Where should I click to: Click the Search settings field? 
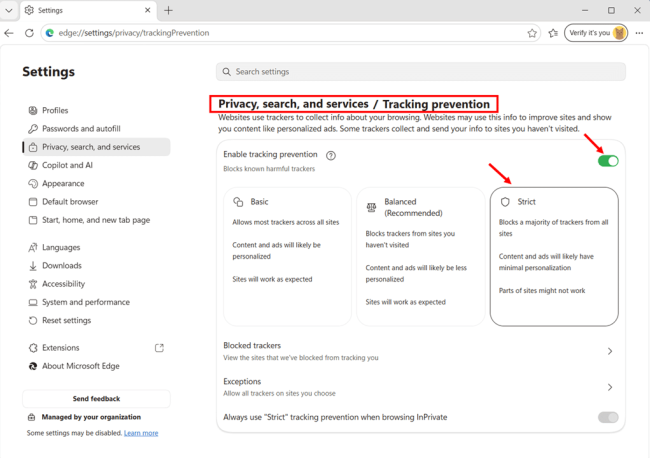(x=421, y=72)
